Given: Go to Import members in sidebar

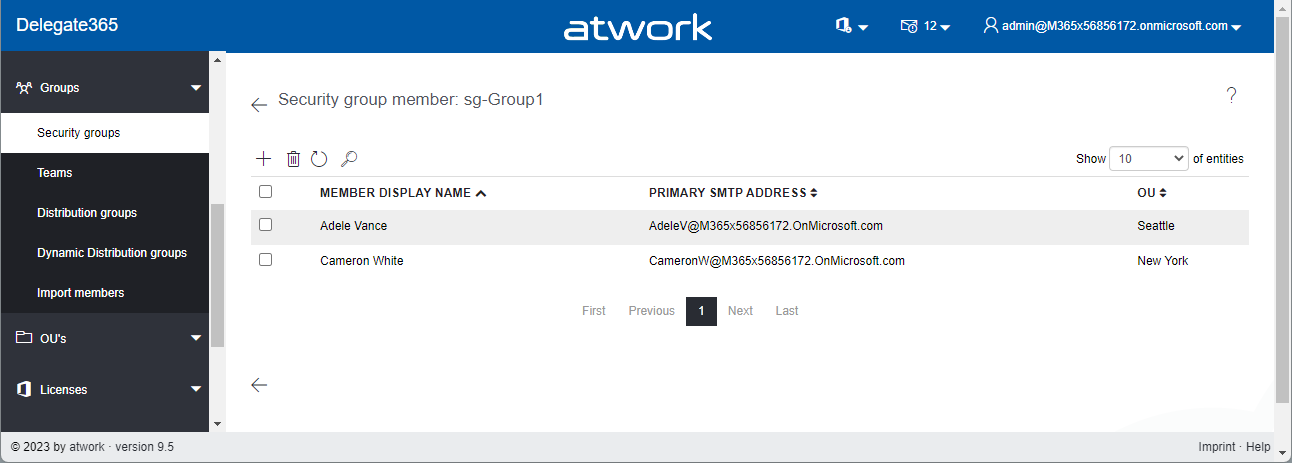Looking at the screenshot, I should coord(81,293).
